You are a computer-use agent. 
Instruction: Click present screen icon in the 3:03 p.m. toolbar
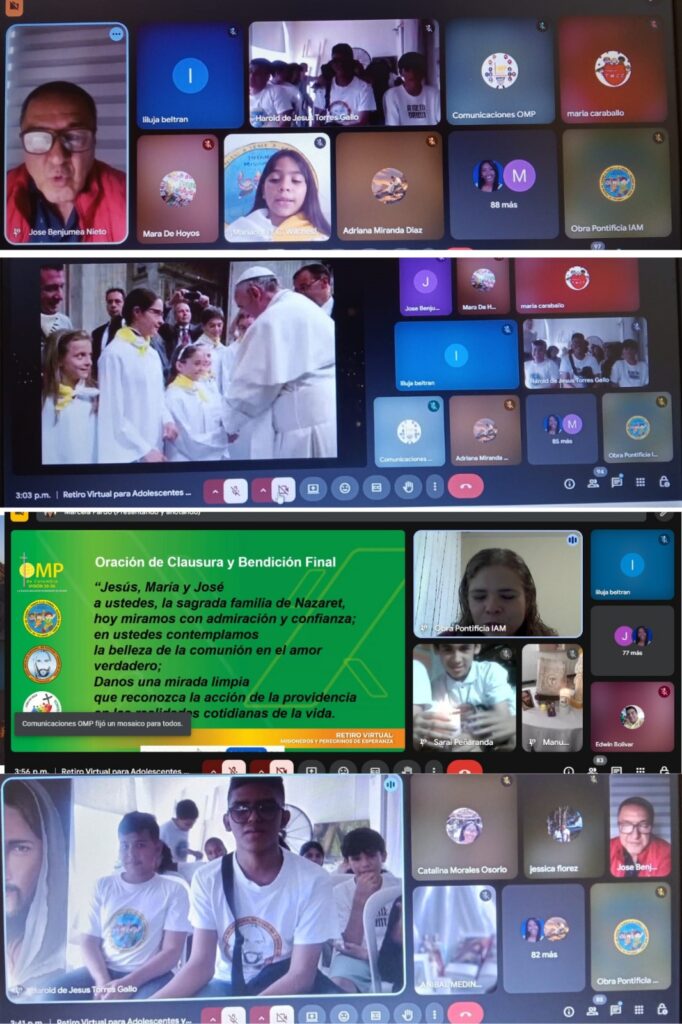[x=313, y=488]
